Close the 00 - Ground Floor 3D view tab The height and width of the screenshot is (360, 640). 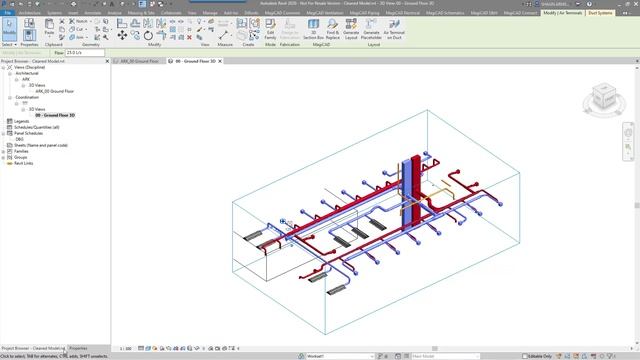point(220,61)
